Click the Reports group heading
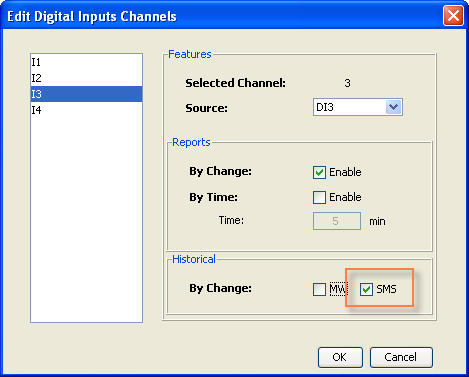 191,142
